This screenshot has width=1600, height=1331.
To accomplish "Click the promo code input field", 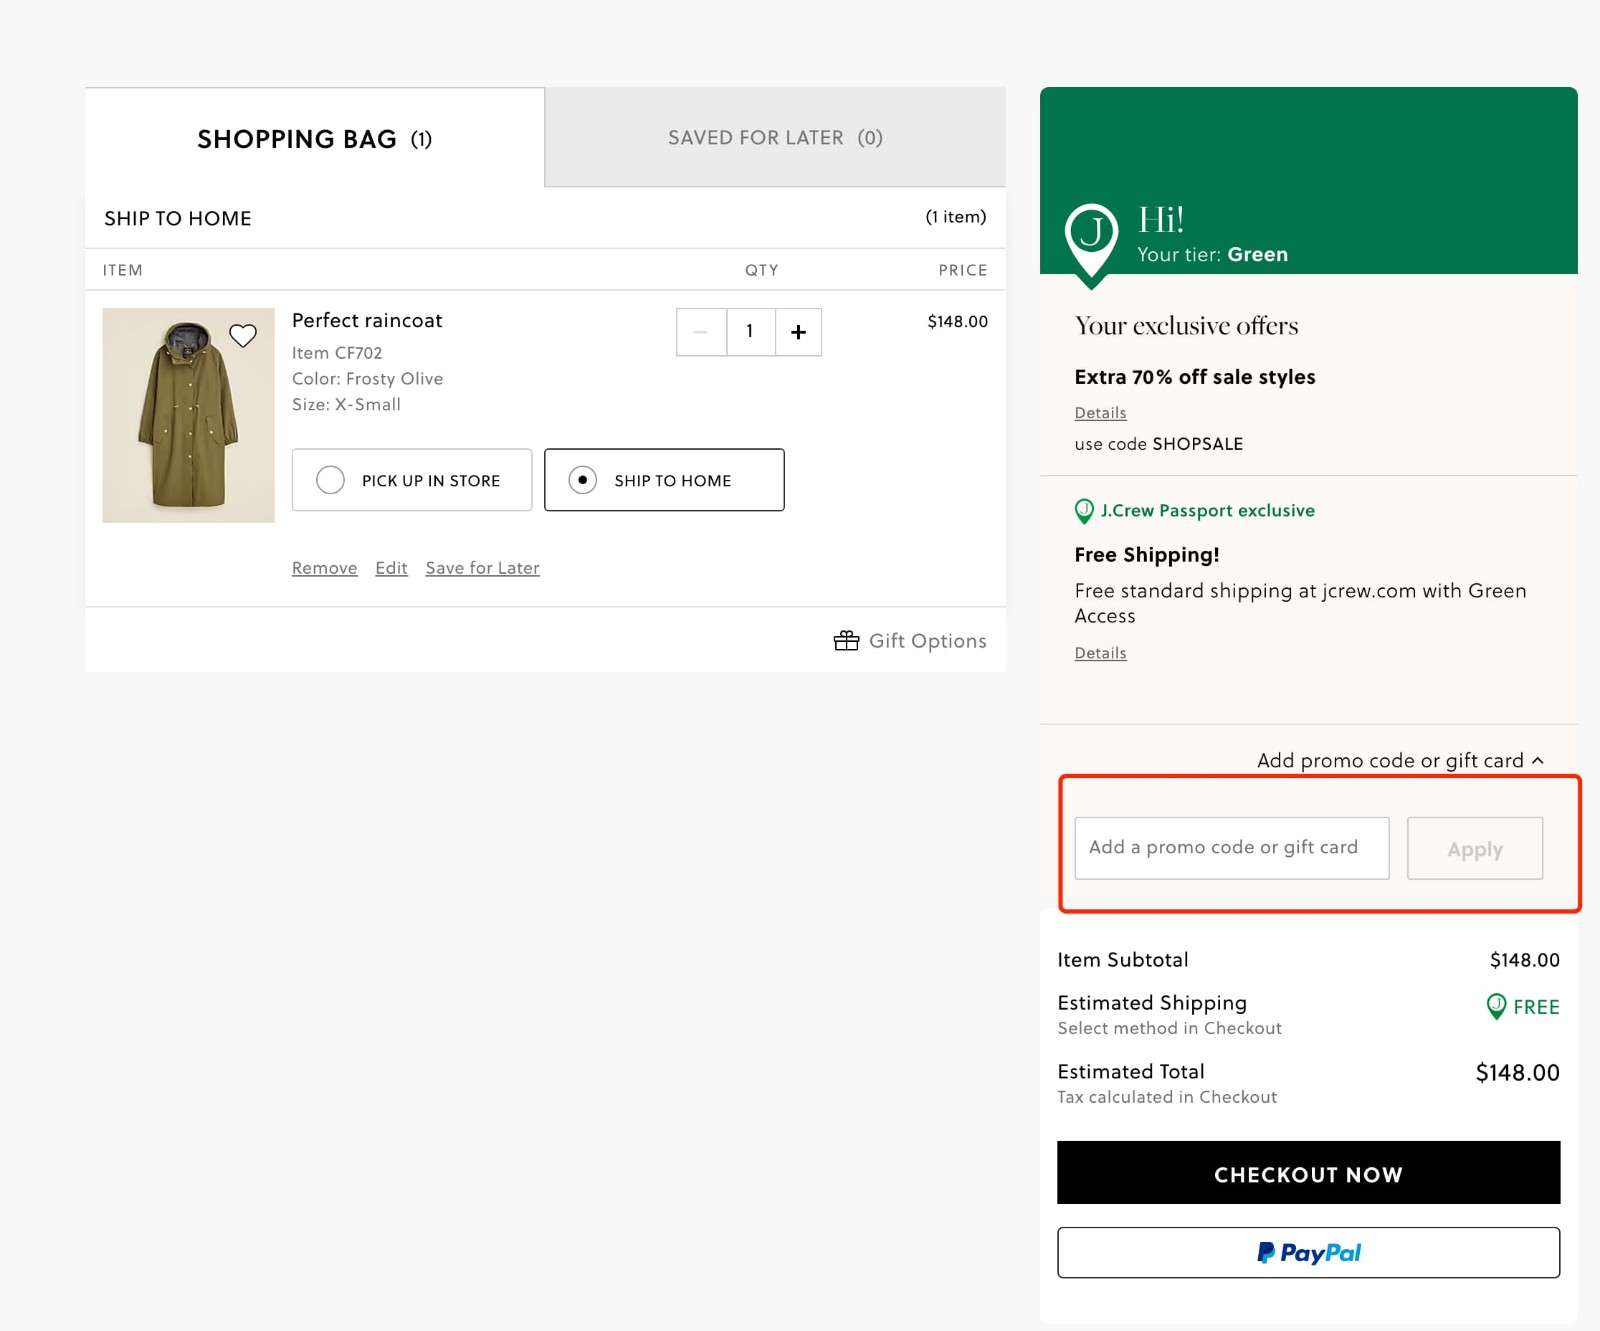I will [x=1231, y=848].
